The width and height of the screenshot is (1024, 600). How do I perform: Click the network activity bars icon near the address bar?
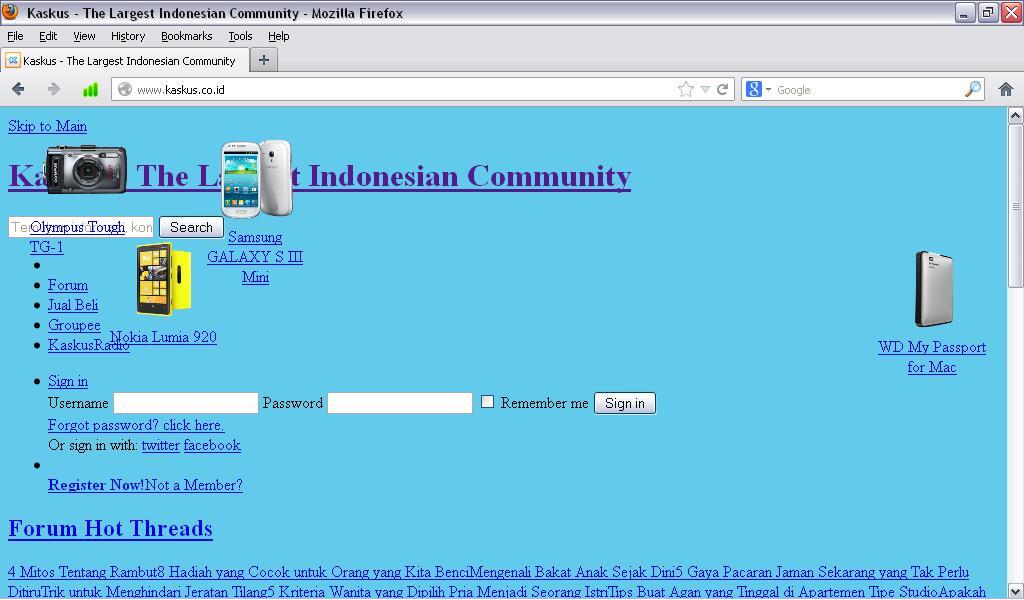(89, 89)
